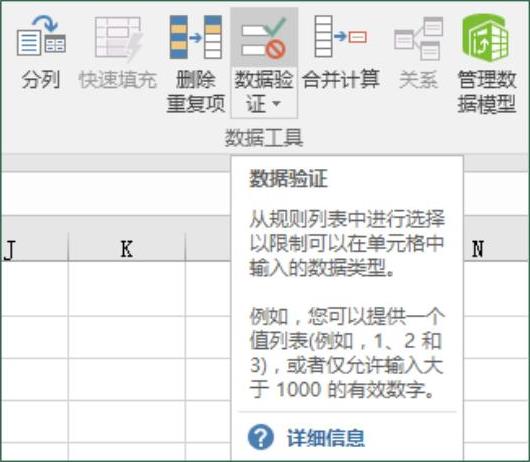Open the 合并计算 Consolidate tool icon
This screenshot has width=530, height=462.
[340, 37]
